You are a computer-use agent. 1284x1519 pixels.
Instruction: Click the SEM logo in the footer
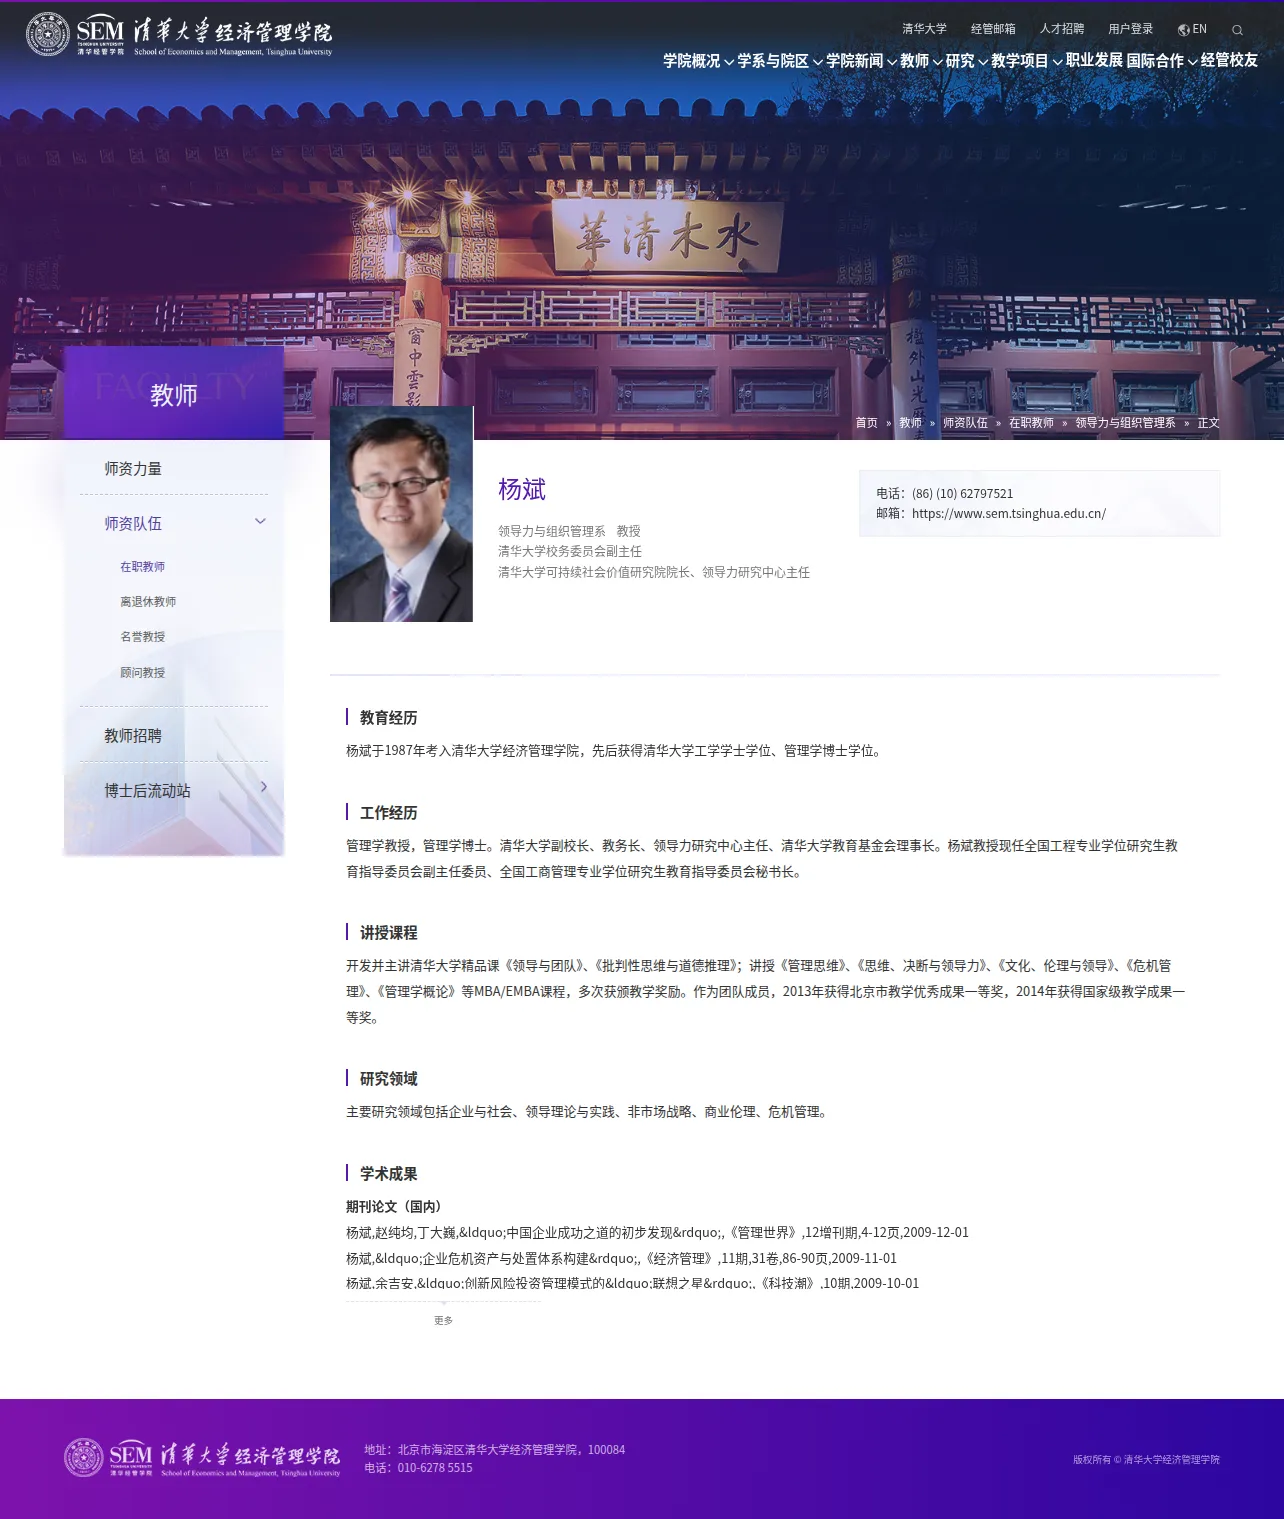202,1458
